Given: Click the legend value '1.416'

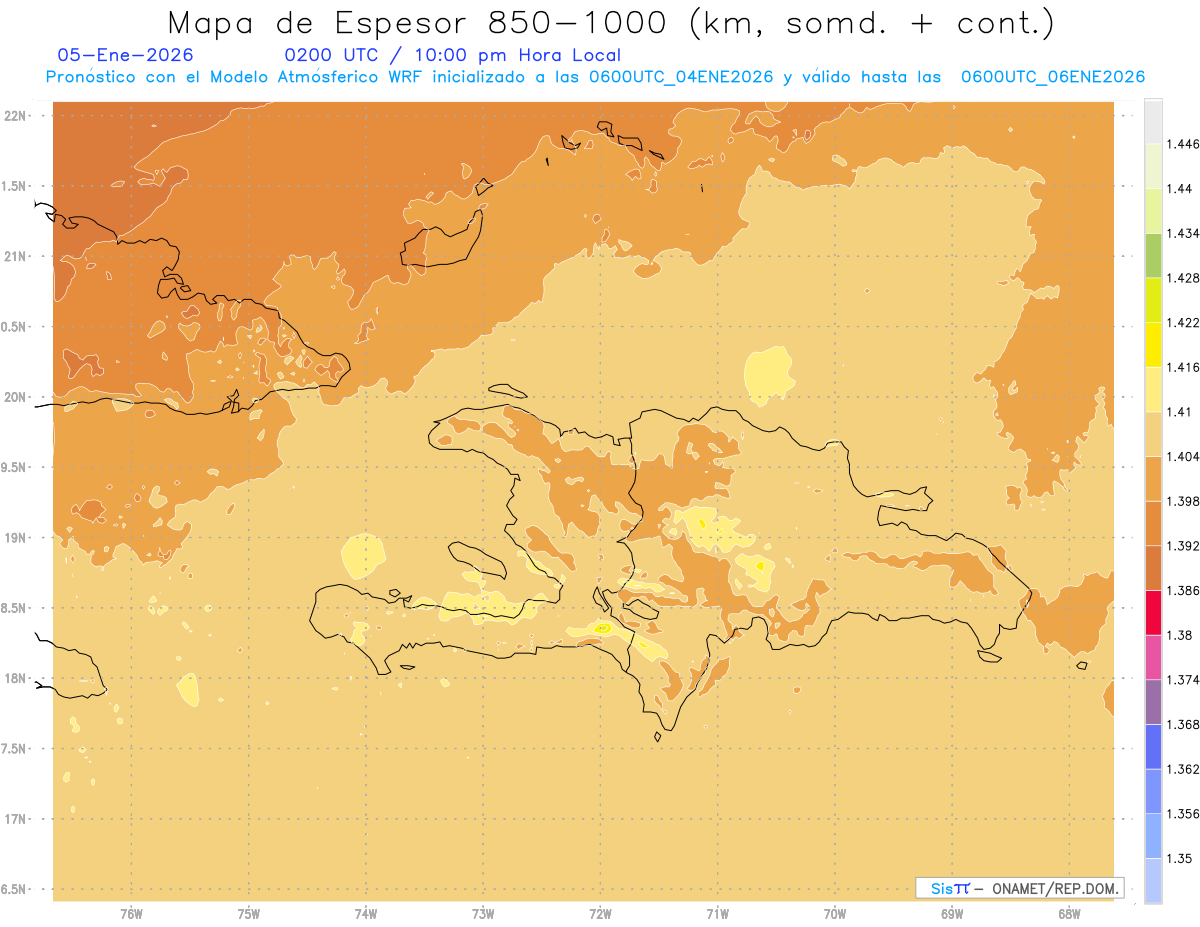Looking at the screenshot, I should pyautogui.click(x=1184, y=367).
